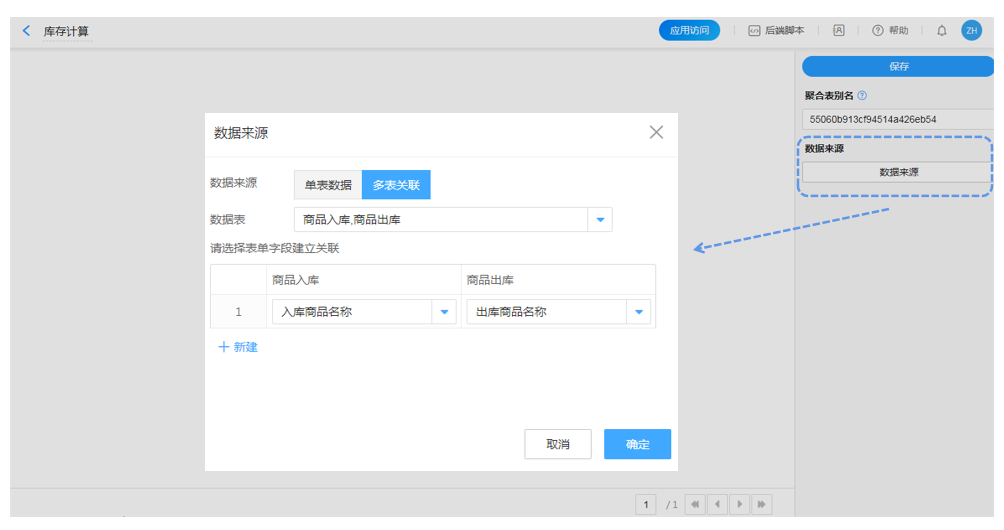Image resolution: width=1004 pixels, height=530 pixels.
Task: Expand the 出库商品名称 field dropdown
Action: click(639, 312)
